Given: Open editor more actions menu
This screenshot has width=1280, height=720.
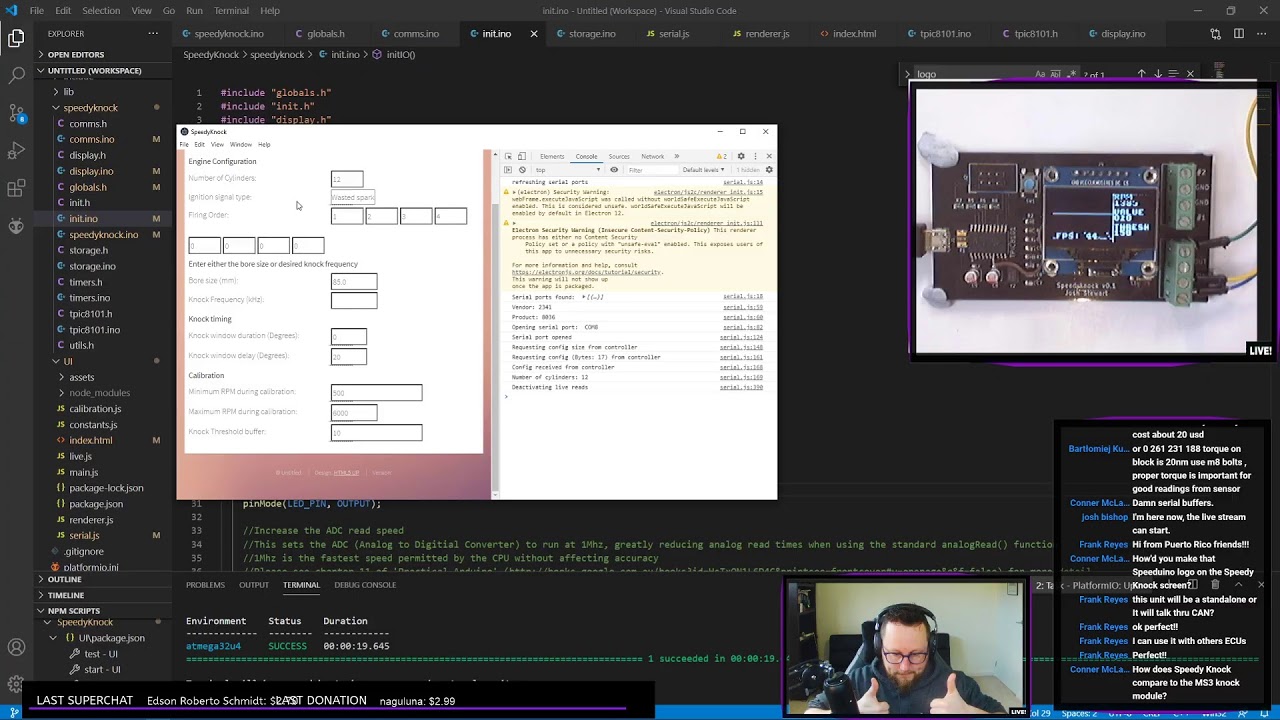Looking at the screenshot, I should click(x=1261, y=34).
